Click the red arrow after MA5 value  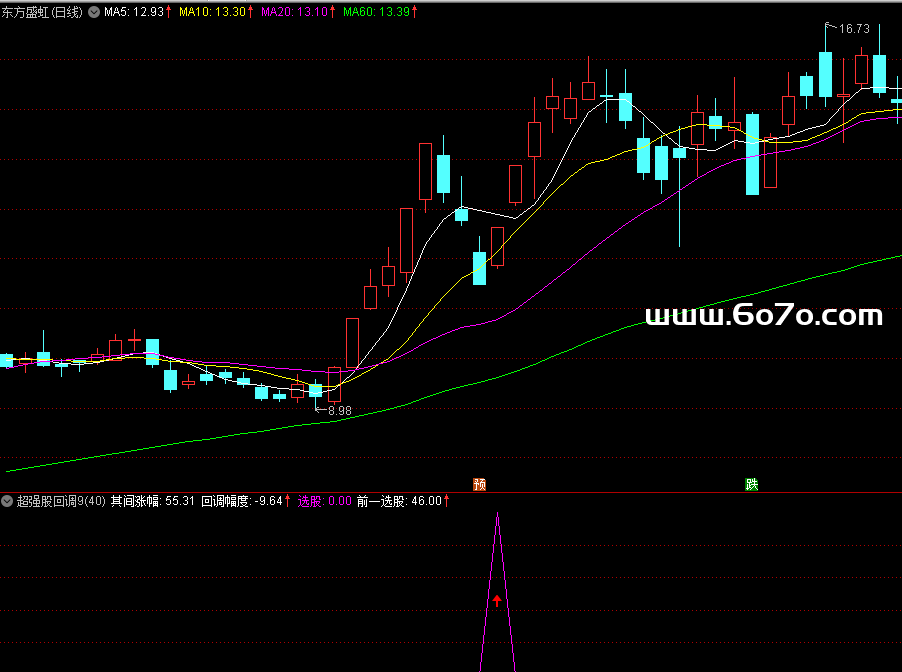point(168,12)
